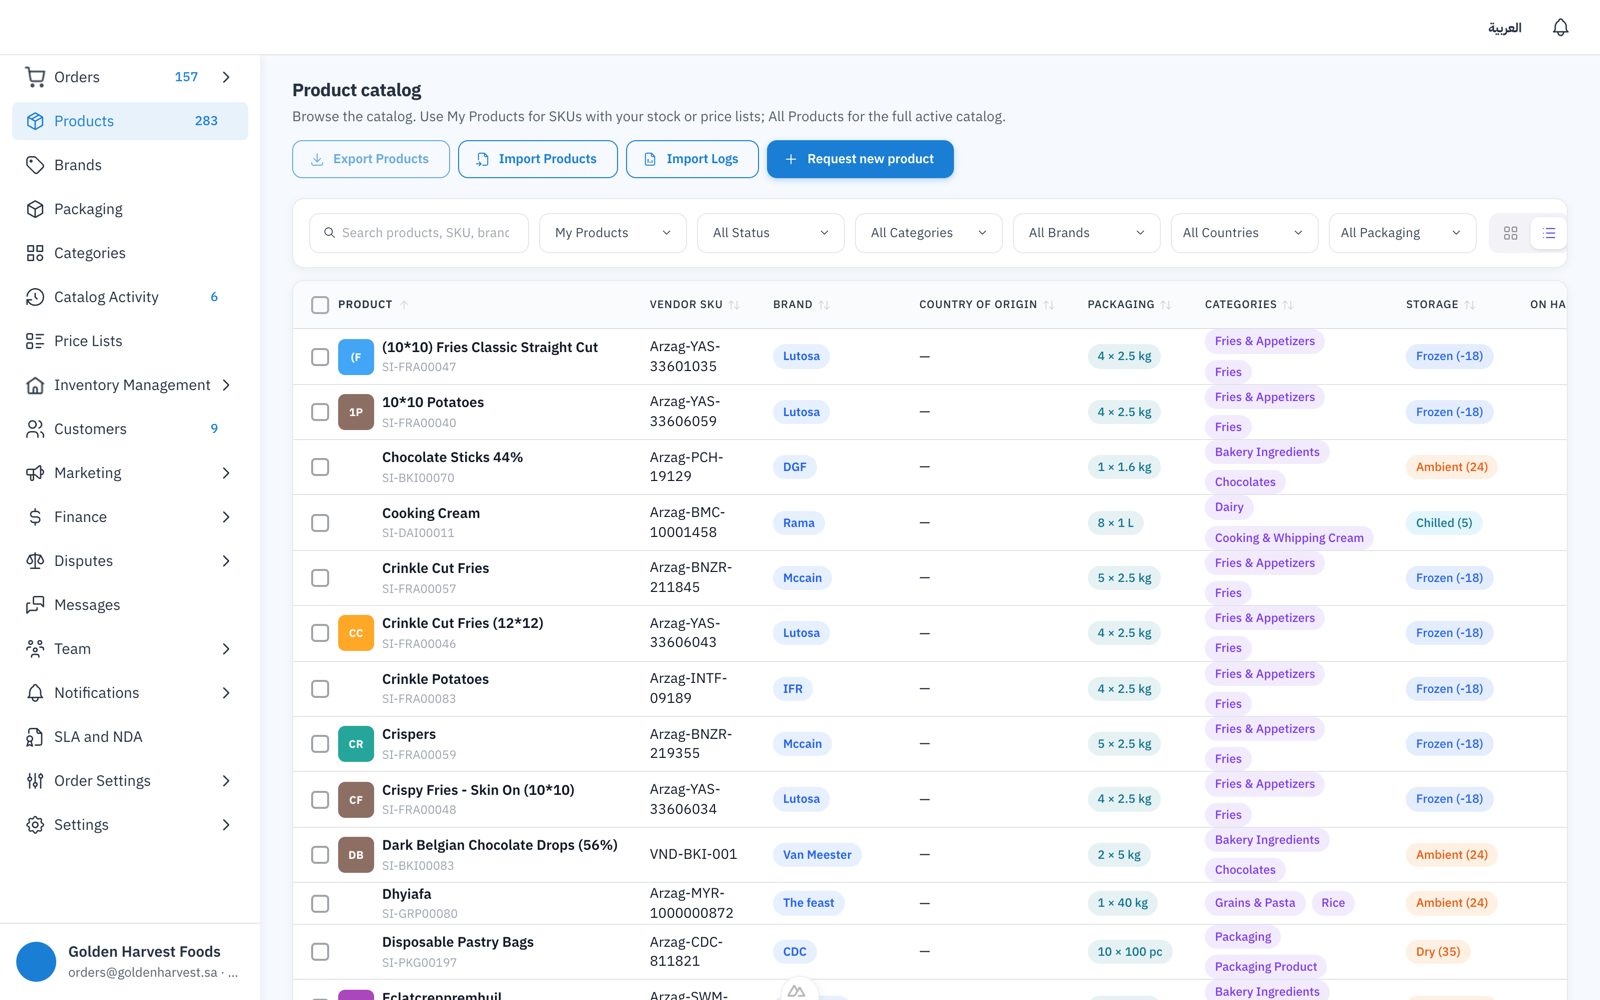Click the Export Products button
This screenshot has height=1000, width=1600.
pyautogui.click(x=371, y=159)
